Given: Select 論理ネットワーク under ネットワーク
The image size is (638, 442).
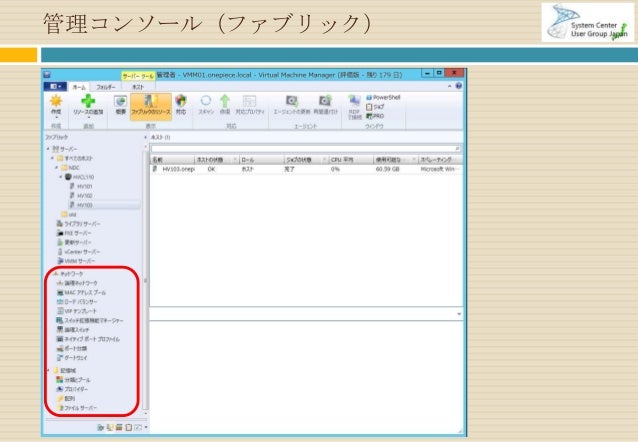Looking at the screenshot, I should coord(77,283).
